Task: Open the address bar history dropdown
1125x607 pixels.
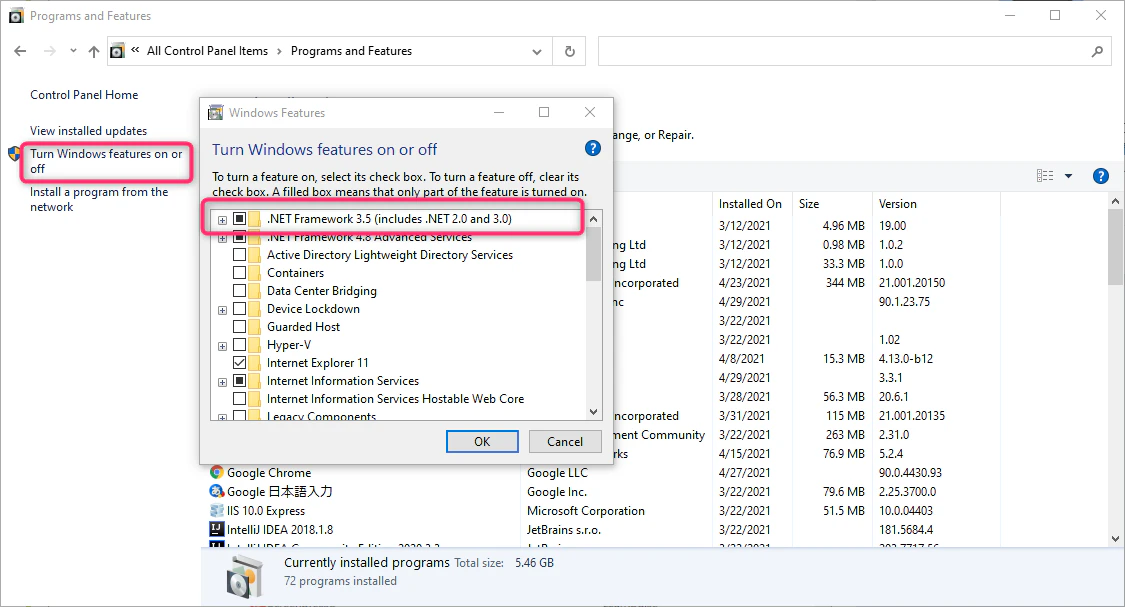Action: click(x=537, y=52)
